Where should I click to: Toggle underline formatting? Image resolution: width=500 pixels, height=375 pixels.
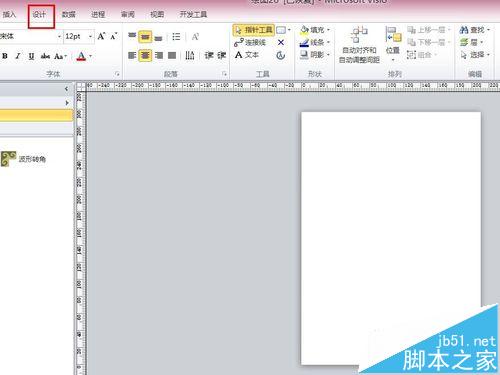(x=31, y=56)
